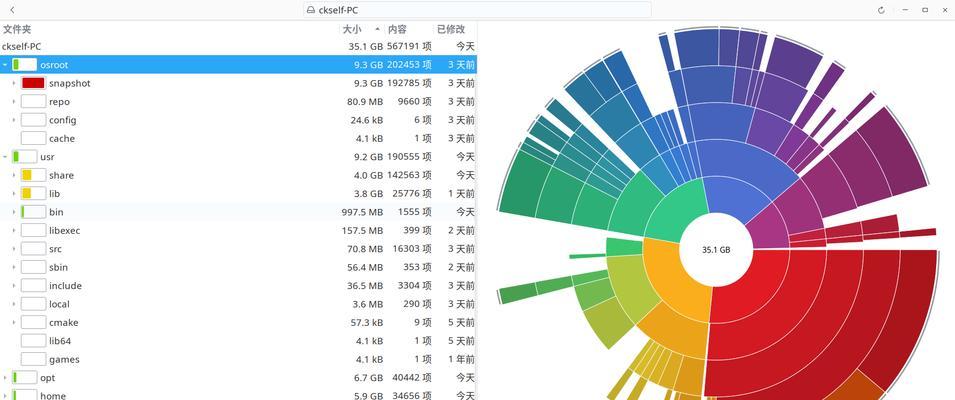Select the snapshot folder name
Screen dimensions: 955x400
click(x=69, y=83)
